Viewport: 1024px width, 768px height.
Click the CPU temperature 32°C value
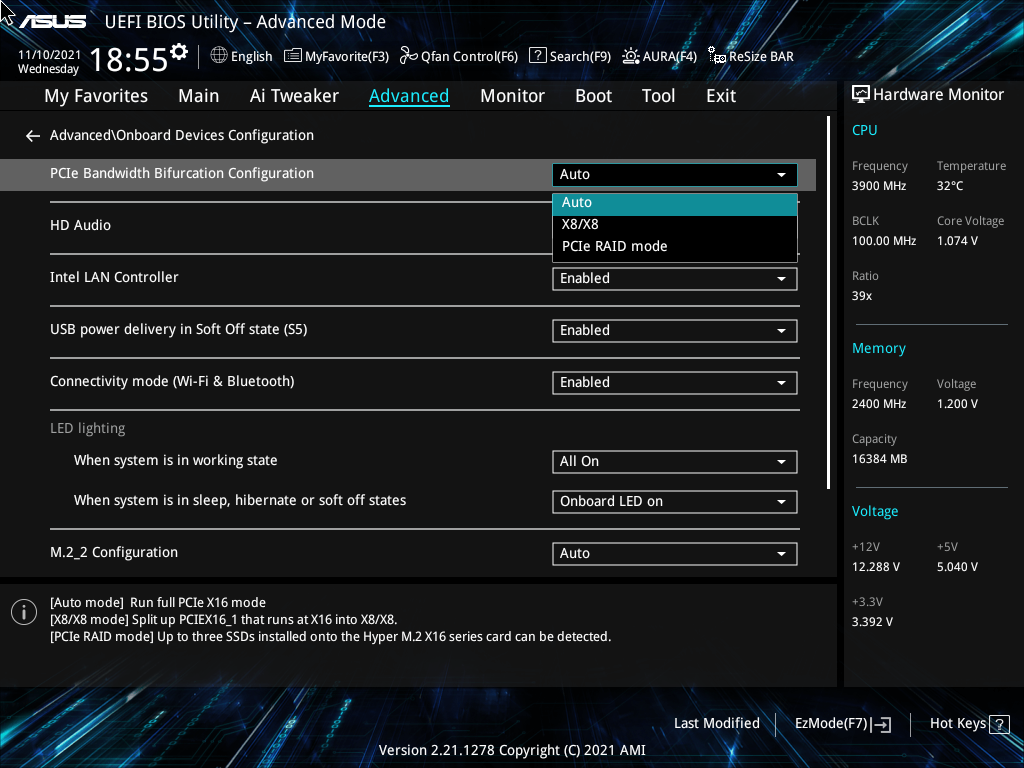(950, 186)
